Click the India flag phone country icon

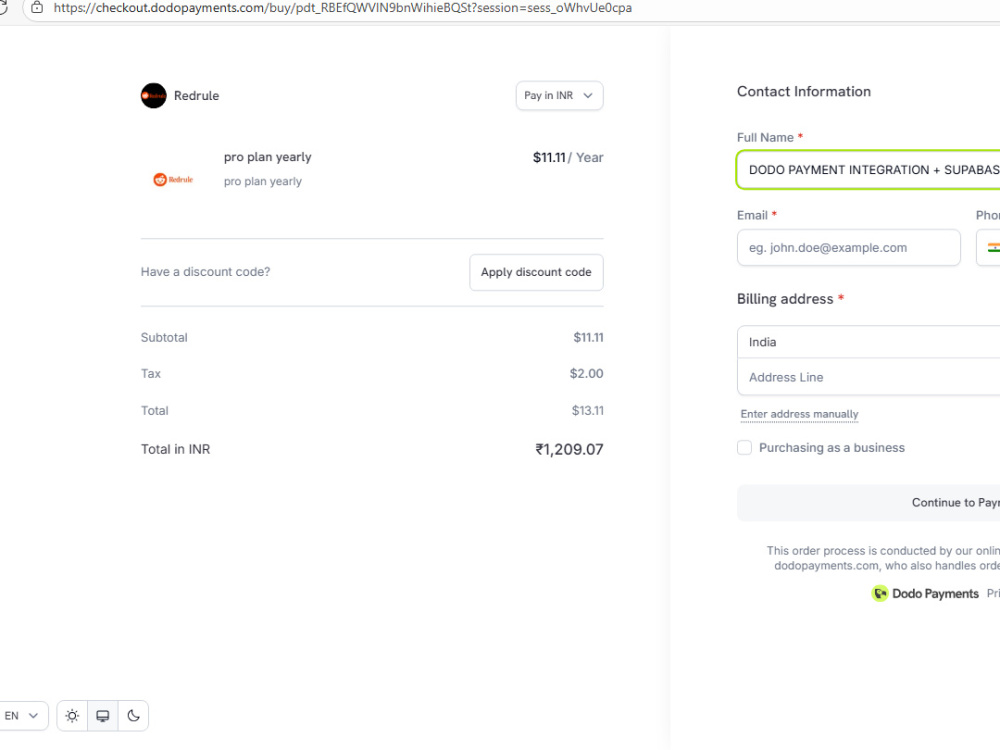point(994,247)
